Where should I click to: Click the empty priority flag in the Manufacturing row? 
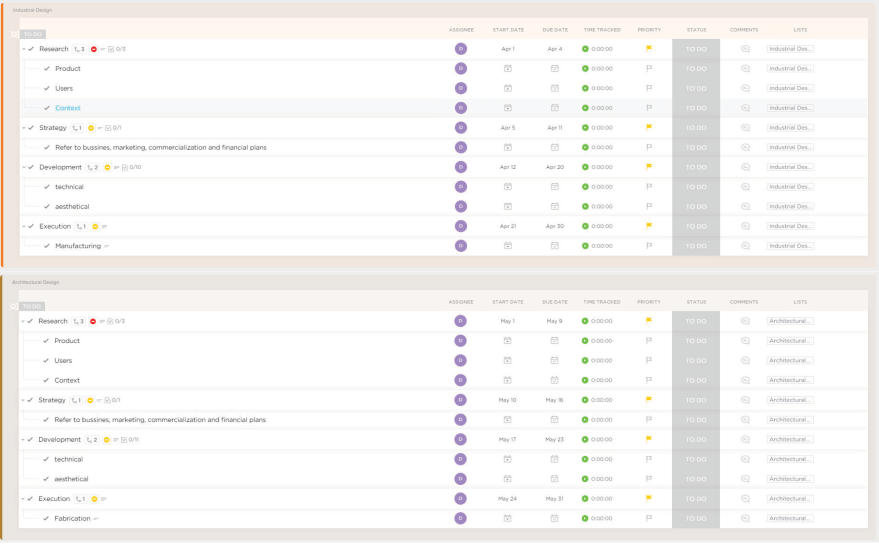tap(649, 246)
